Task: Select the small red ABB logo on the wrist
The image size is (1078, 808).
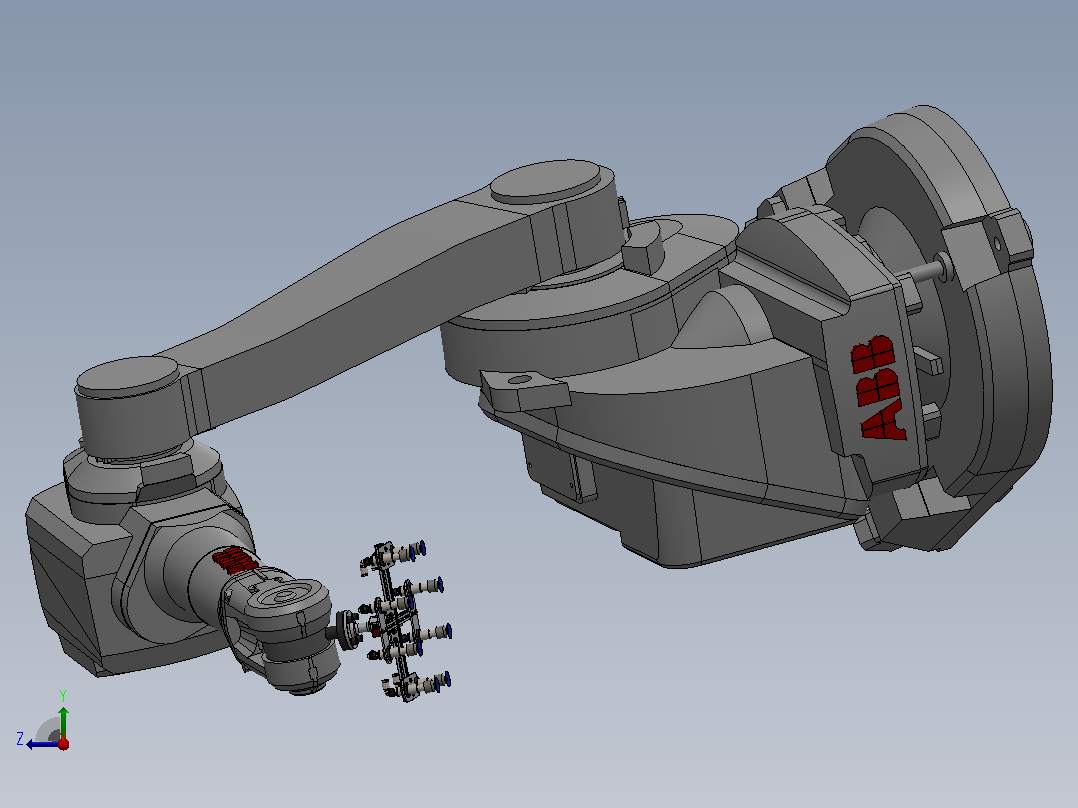Action: (x=234, y=559)
